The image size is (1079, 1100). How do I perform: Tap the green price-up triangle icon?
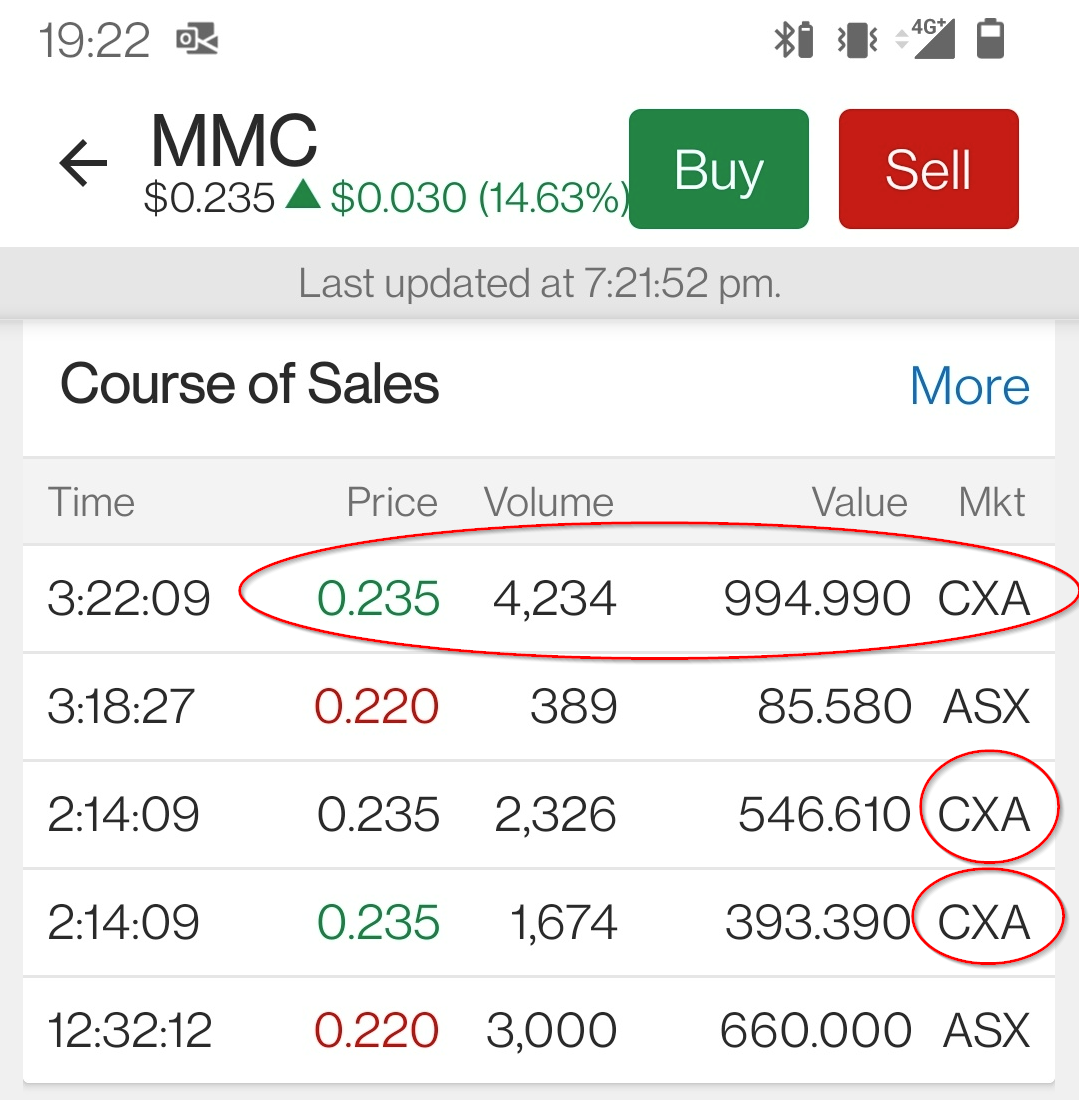tap(302, 195)
